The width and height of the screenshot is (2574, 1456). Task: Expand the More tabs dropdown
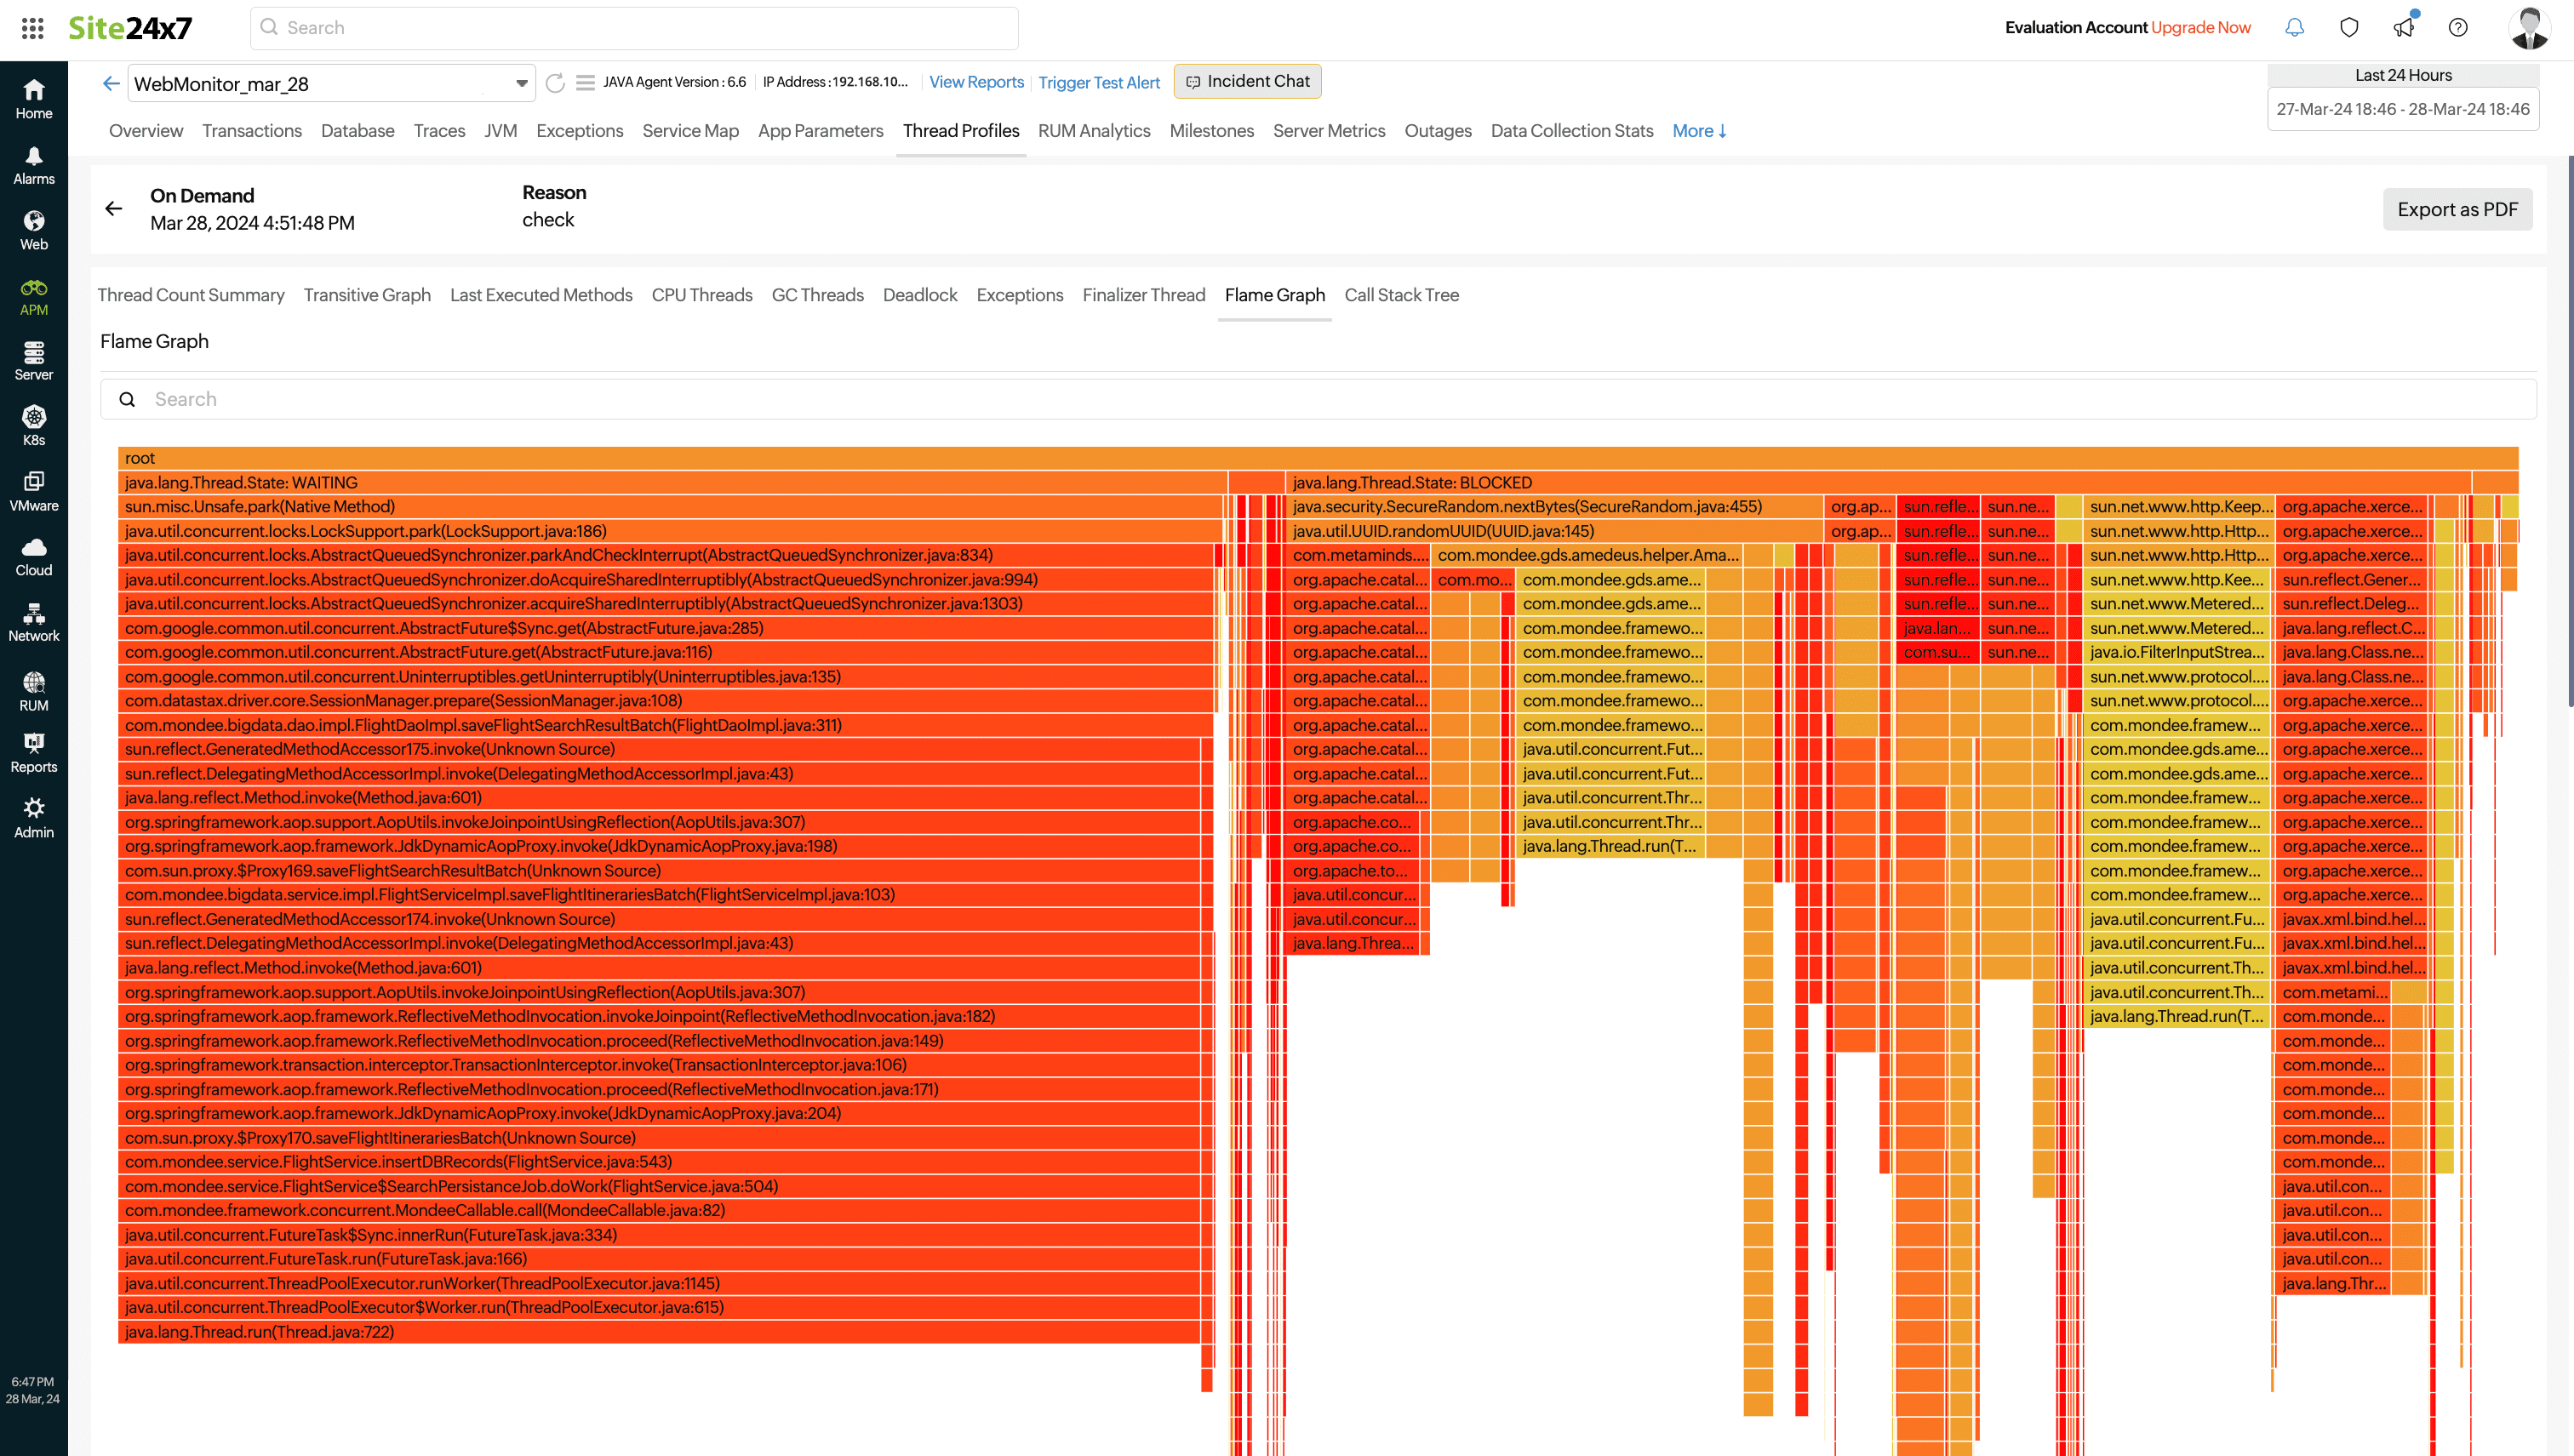point(1698,131)
